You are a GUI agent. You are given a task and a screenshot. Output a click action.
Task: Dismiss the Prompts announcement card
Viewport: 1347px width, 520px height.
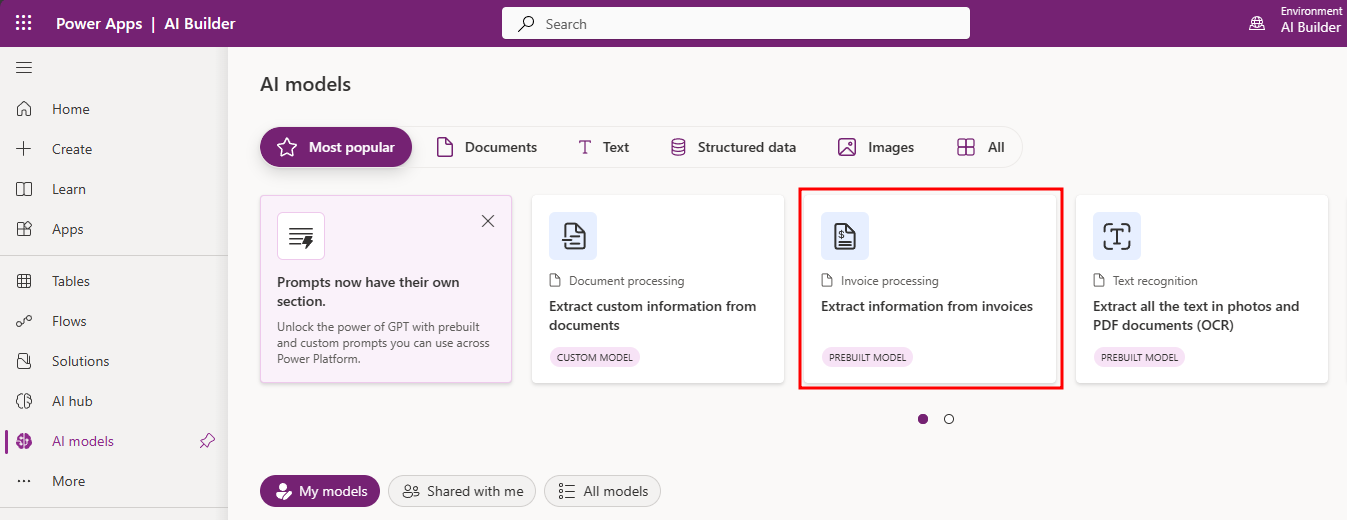(488, 221)
